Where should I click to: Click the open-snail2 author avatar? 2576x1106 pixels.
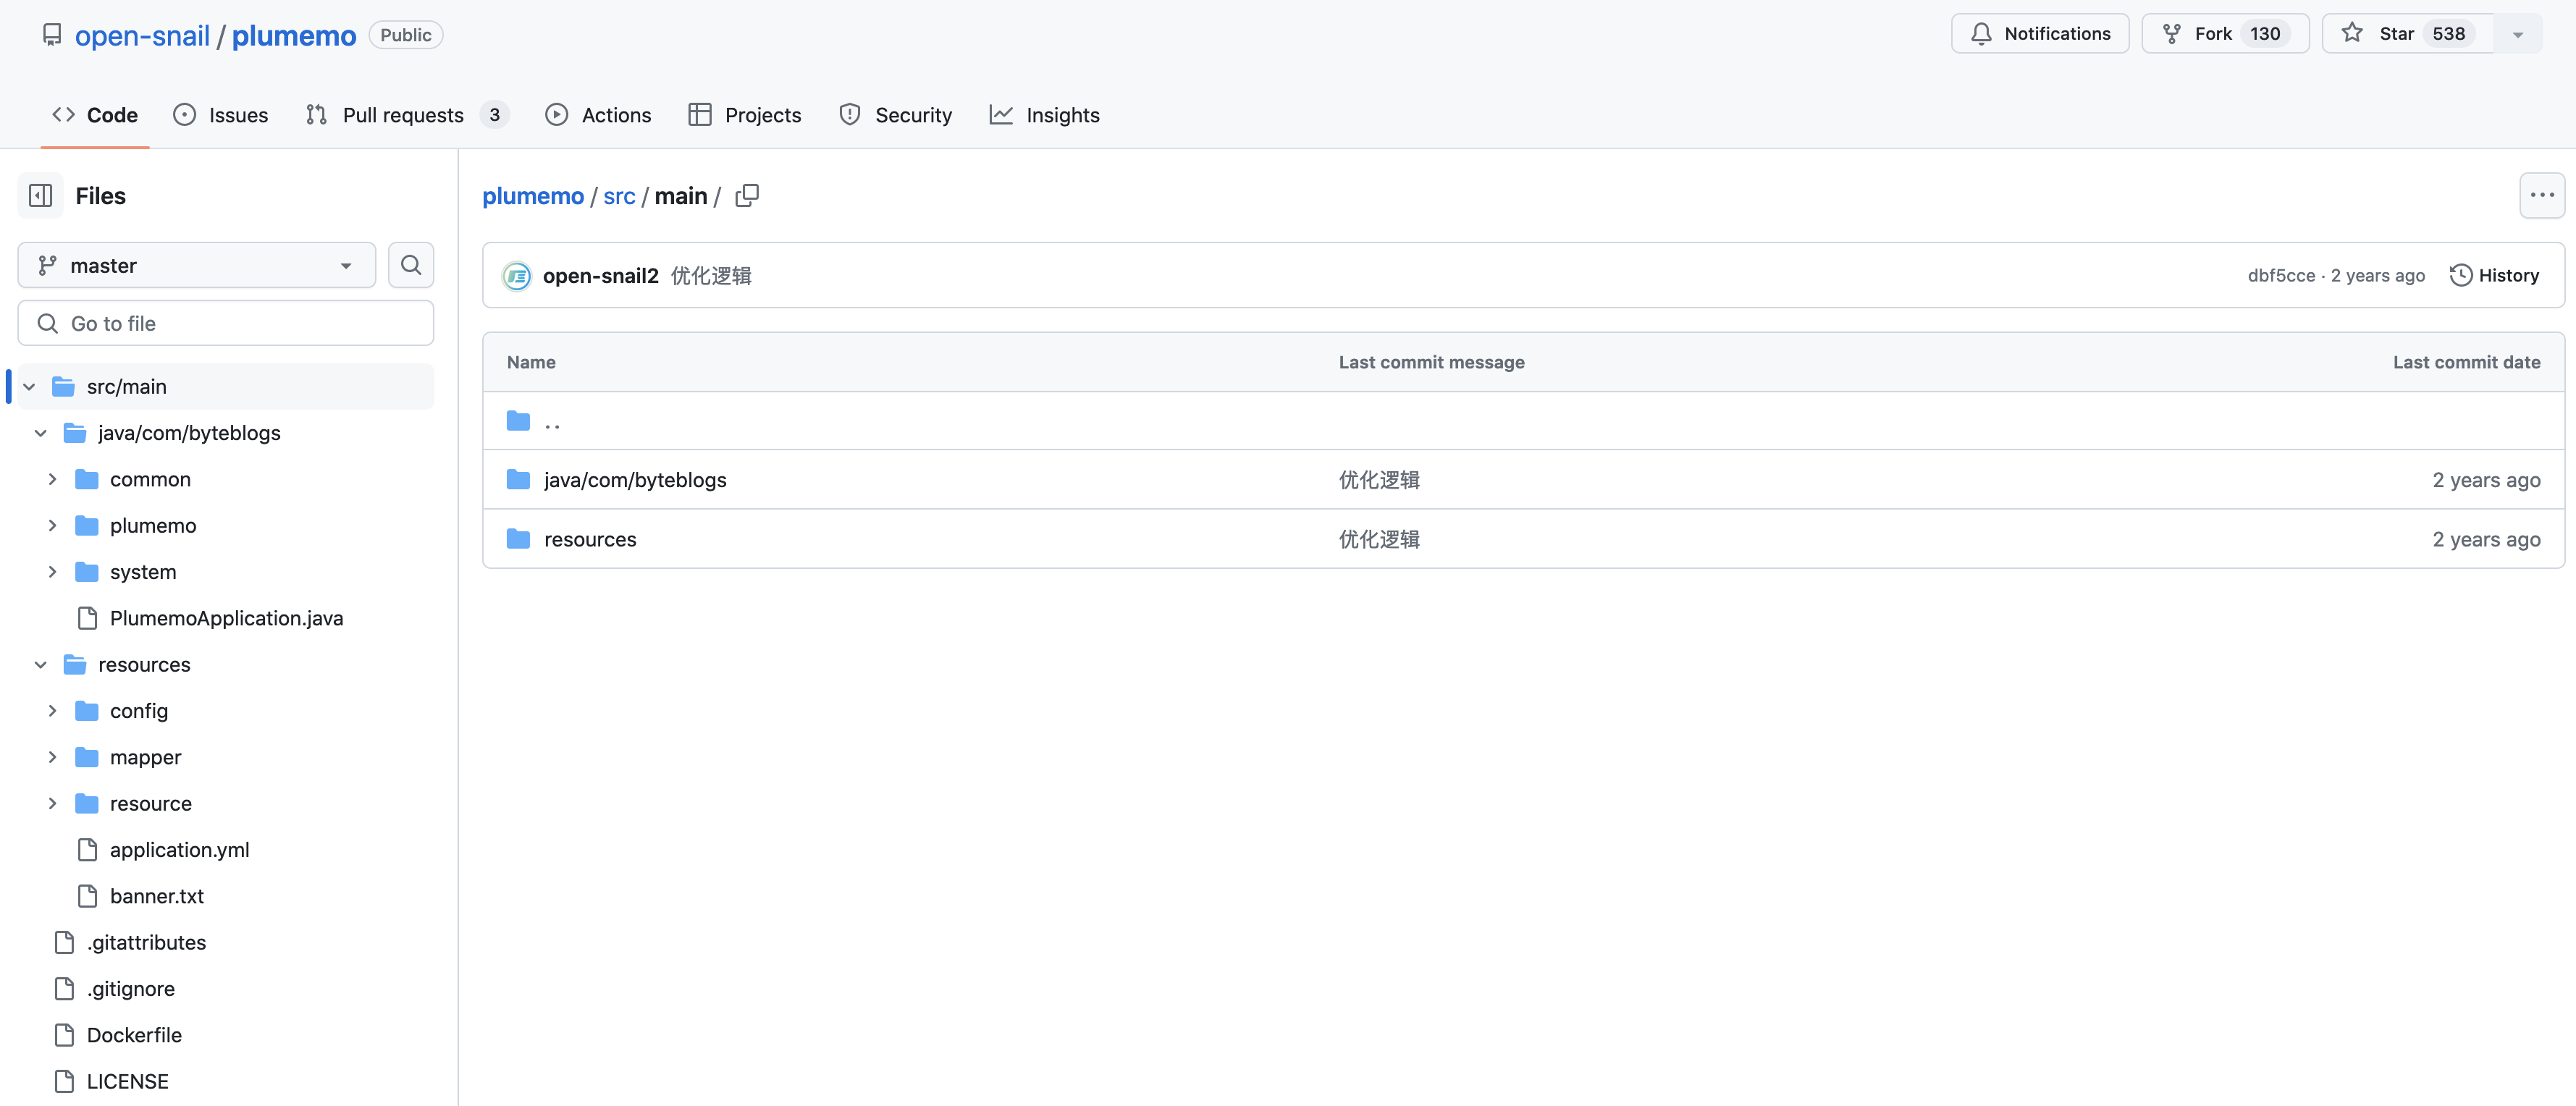tap(517, 276)
